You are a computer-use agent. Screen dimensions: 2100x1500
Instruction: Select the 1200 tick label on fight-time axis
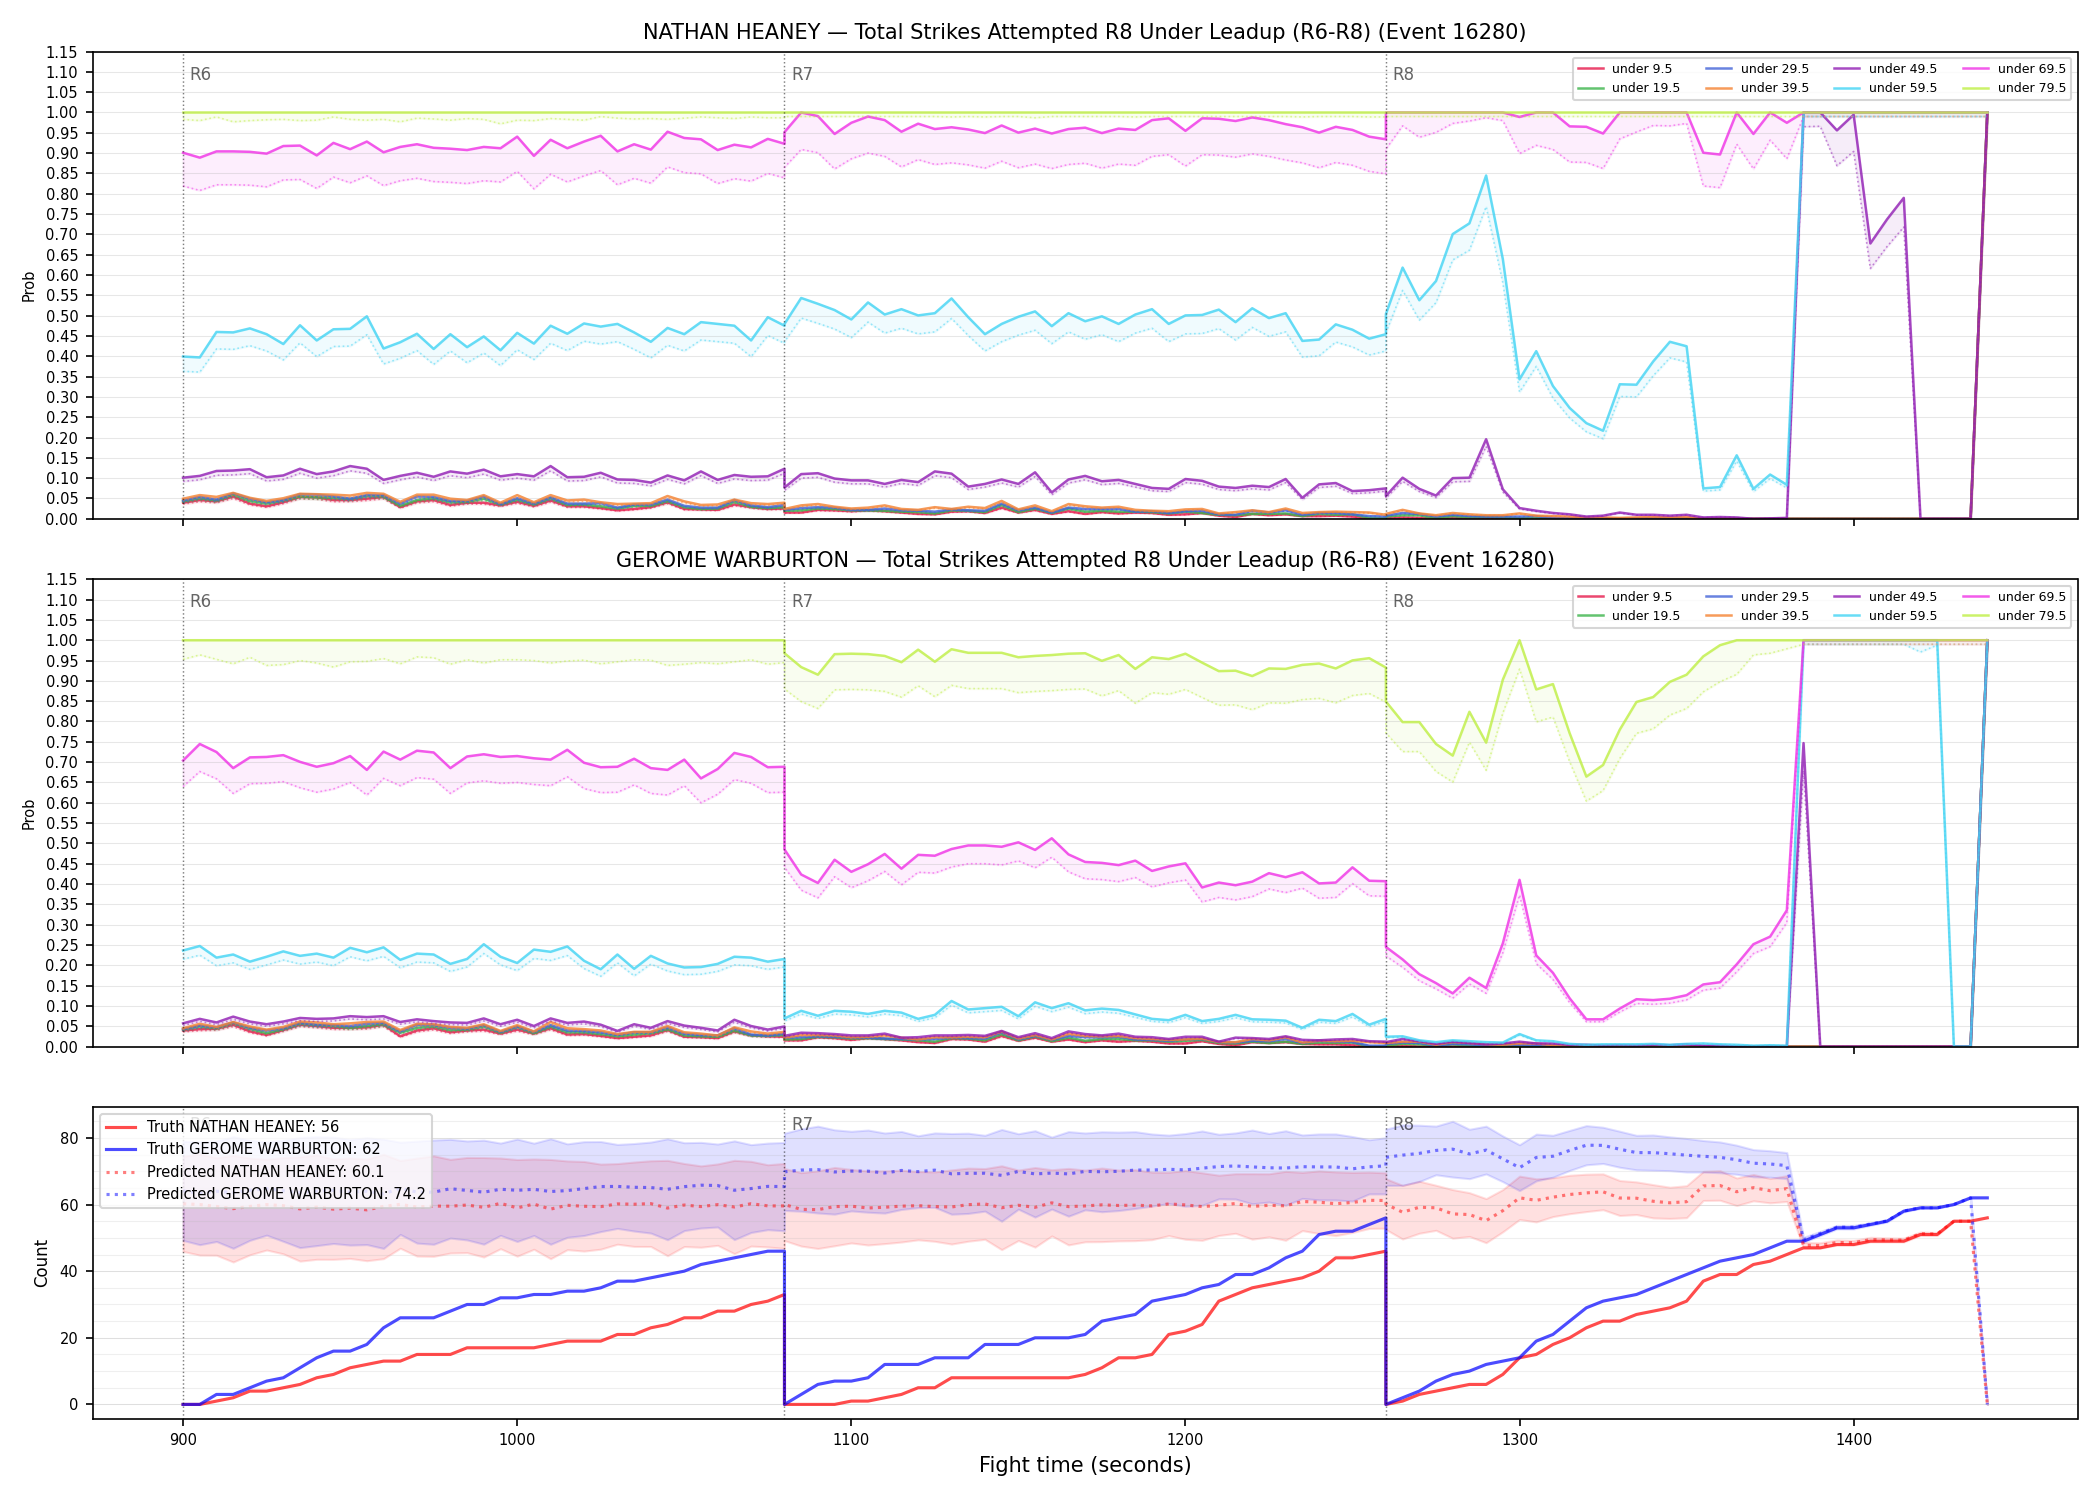tap(1185, 1439)
